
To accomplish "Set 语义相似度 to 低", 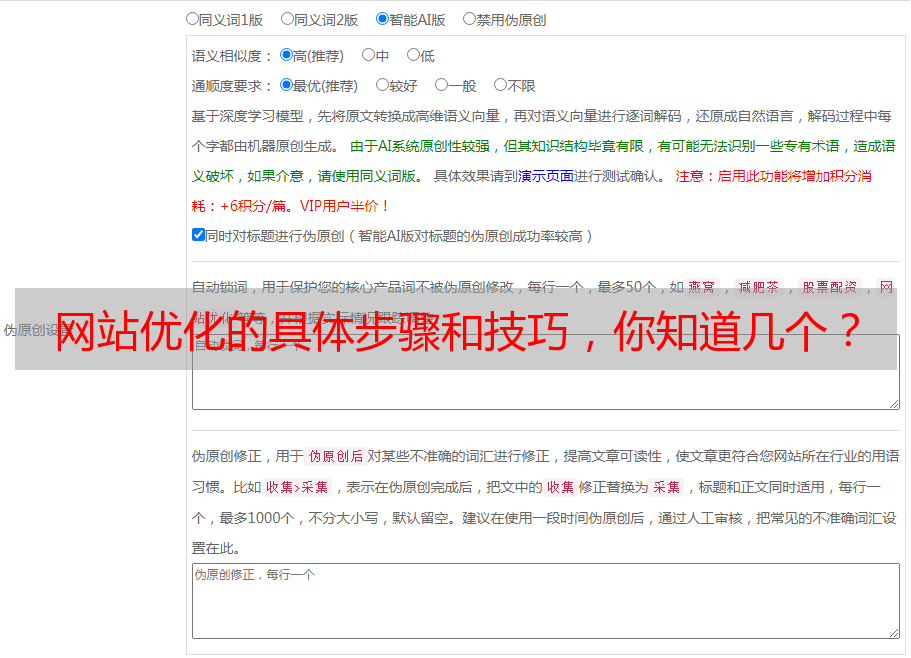I will [x=413, y=55].
